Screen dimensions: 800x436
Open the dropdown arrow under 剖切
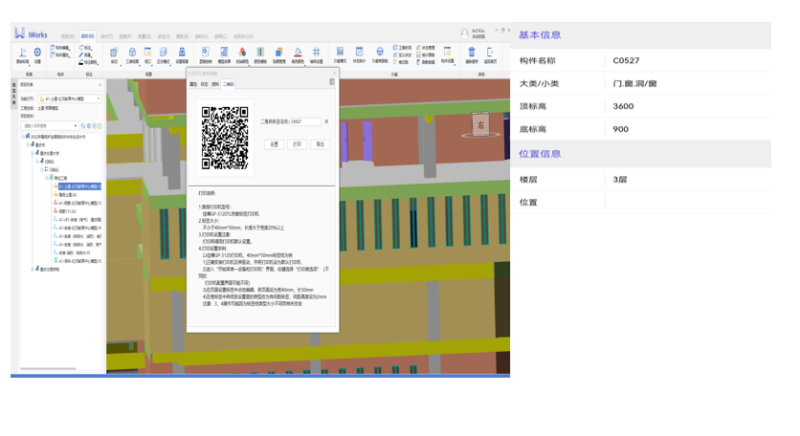tap(119, 64)
